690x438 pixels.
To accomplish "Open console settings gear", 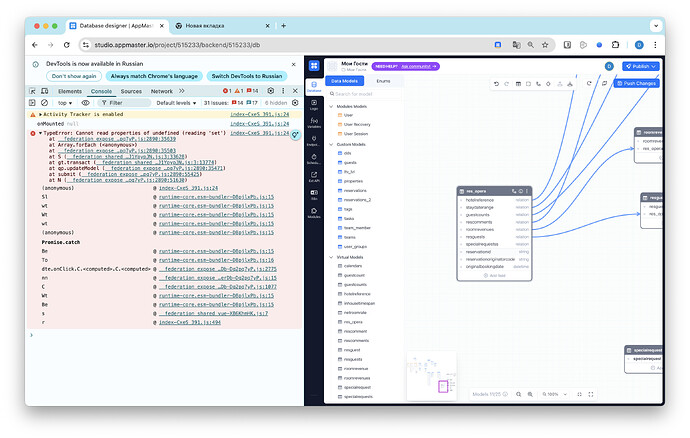I will click(295, 103).
